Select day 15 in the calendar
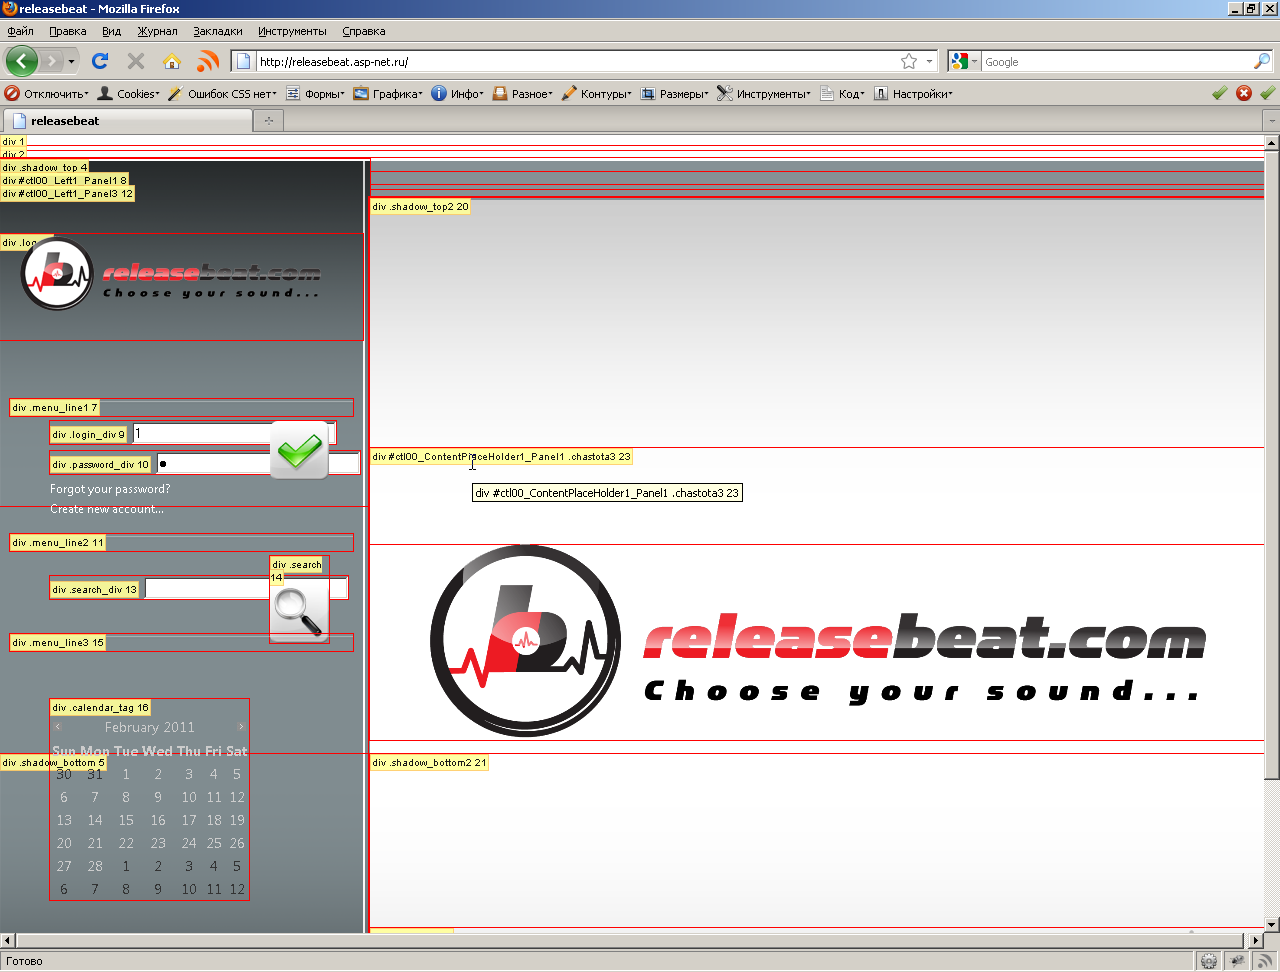The height and width of the screenshot is (972, 1280). coord(126,820)
